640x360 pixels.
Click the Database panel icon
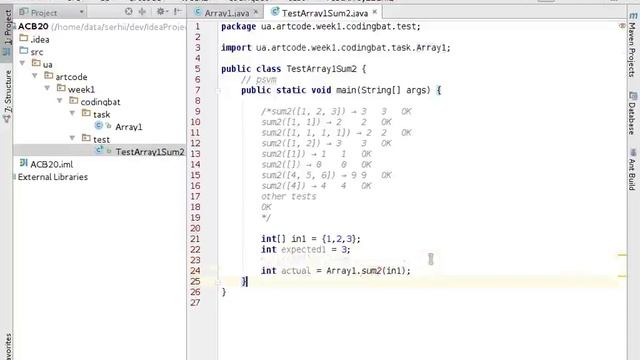[633, 96]
